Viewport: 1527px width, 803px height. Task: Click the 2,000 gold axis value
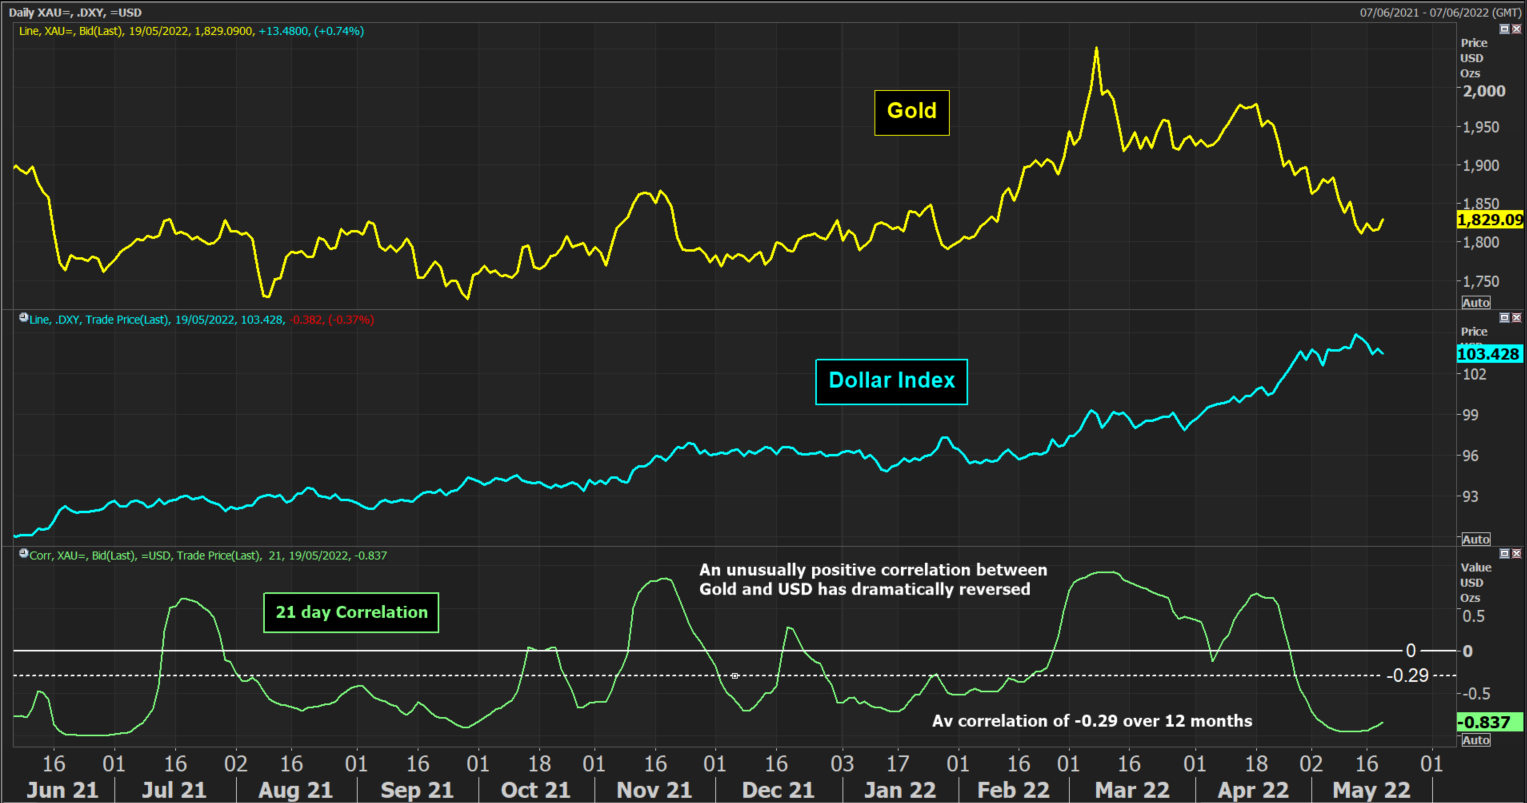coord(1483,91)
